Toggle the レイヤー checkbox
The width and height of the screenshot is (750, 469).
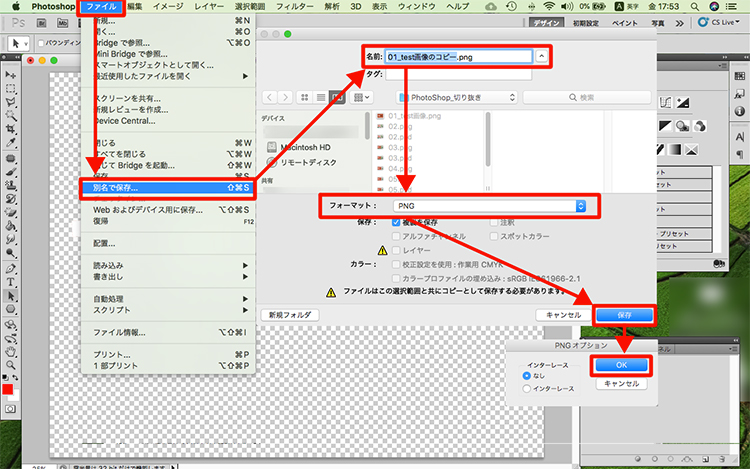click(396, 250)
